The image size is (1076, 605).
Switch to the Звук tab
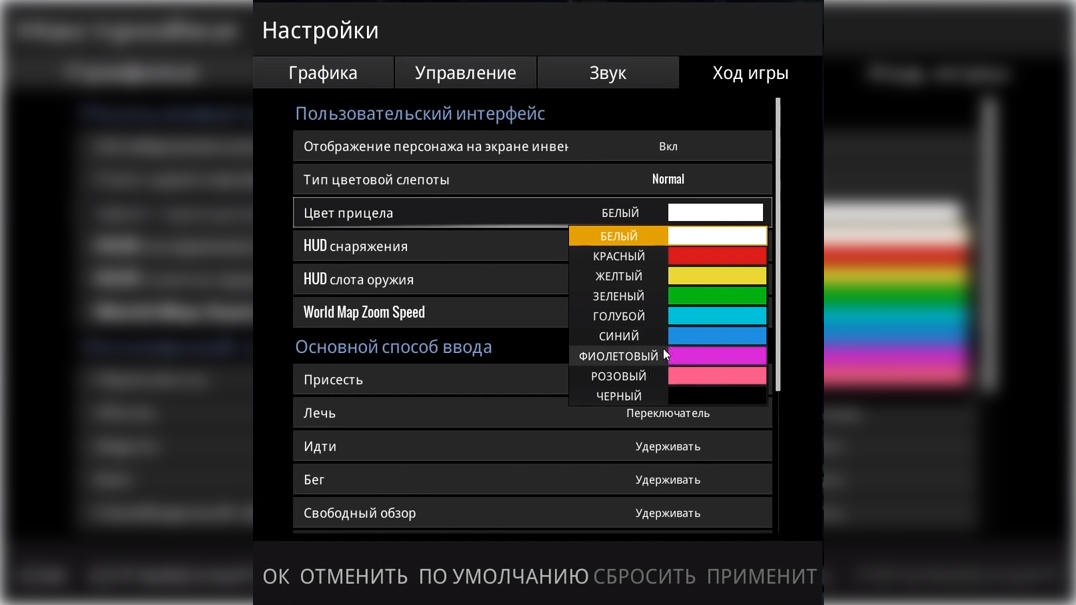pos(607,73)
